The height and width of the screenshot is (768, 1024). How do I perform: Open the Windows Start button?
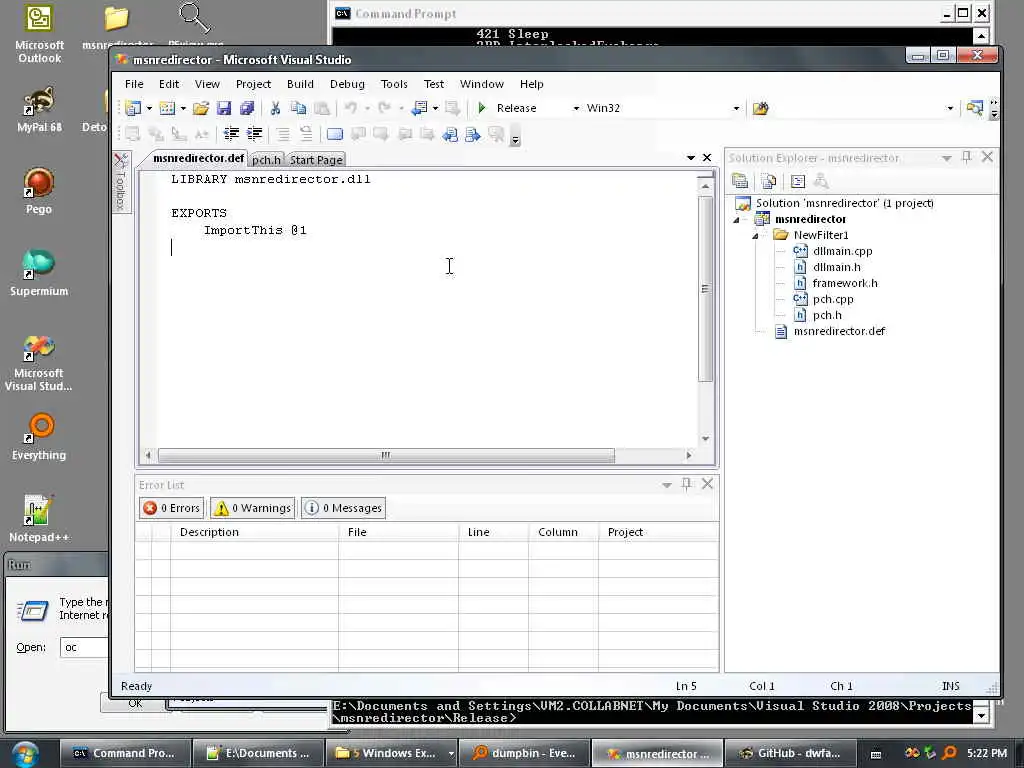[x=24, y=754]
